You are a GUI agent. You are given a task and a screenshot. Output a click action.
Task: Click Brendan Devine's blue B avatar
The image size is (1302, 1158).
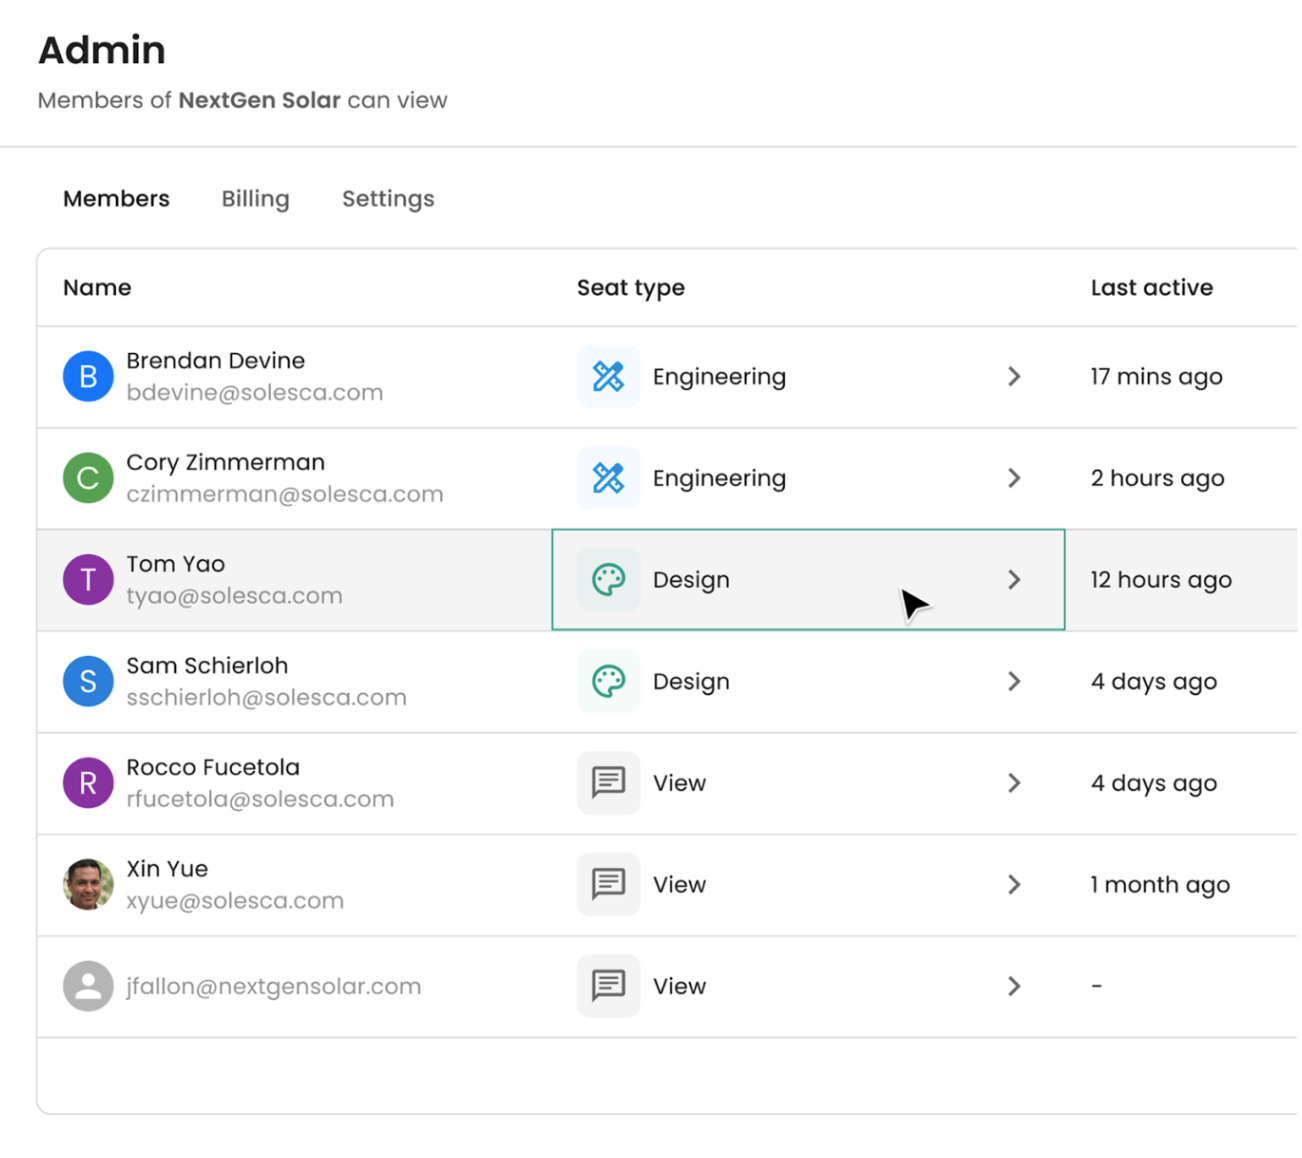[x=88, y=377]
